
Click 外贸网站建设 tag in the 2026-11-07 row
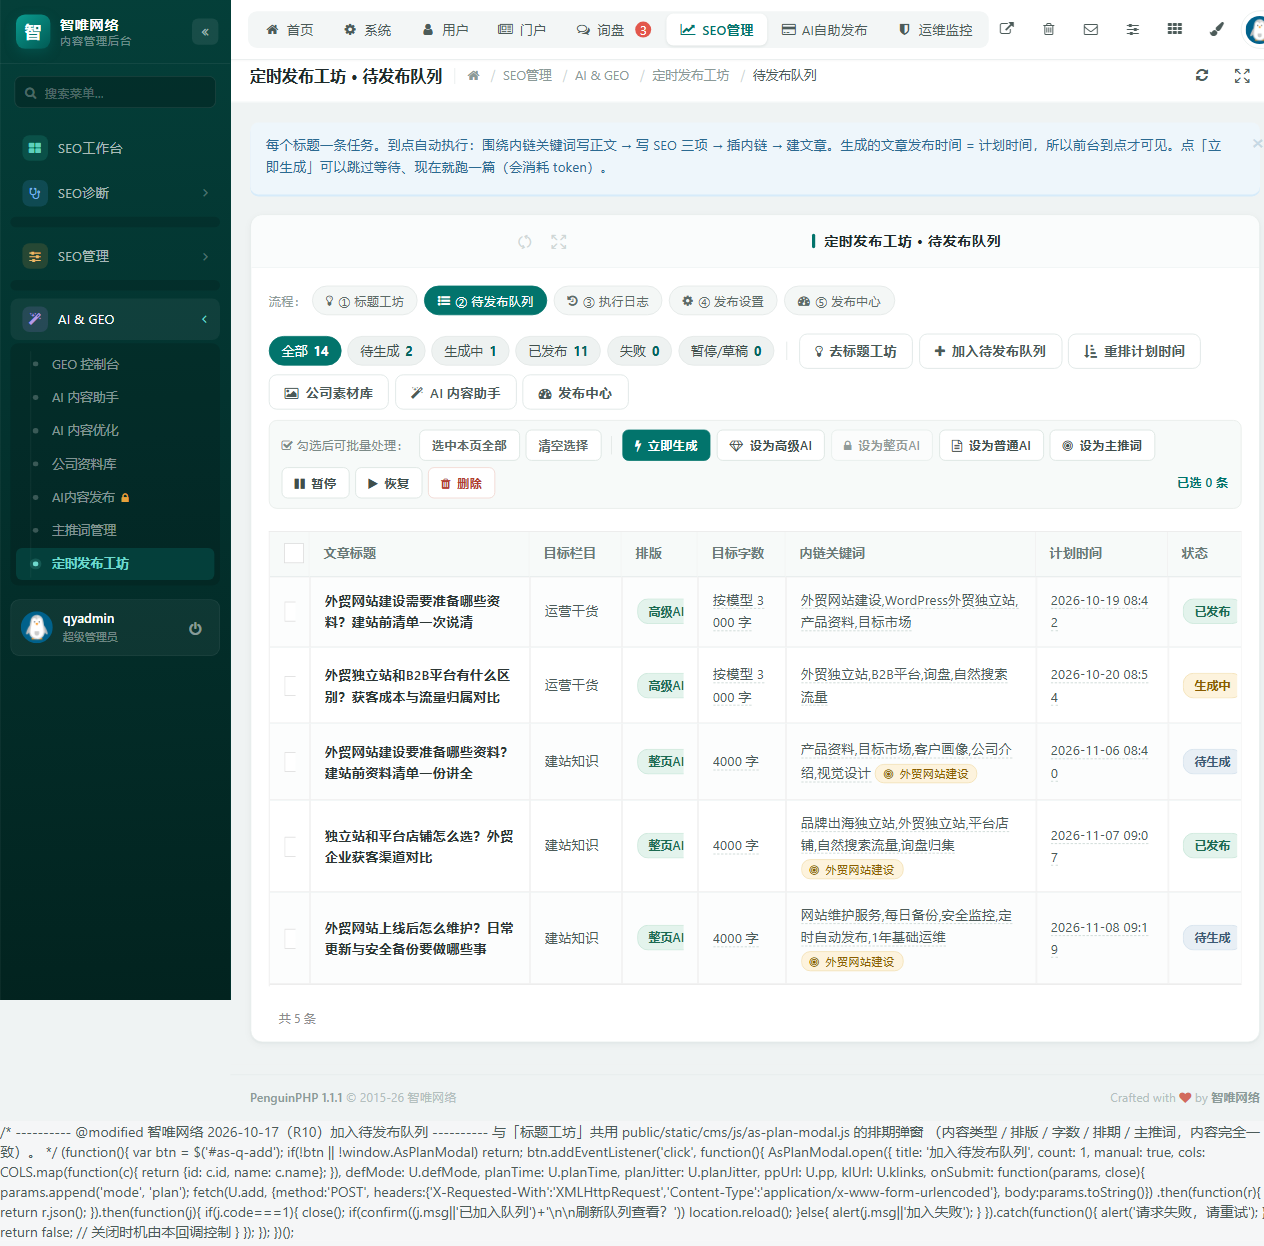click(x=852, y=870)
